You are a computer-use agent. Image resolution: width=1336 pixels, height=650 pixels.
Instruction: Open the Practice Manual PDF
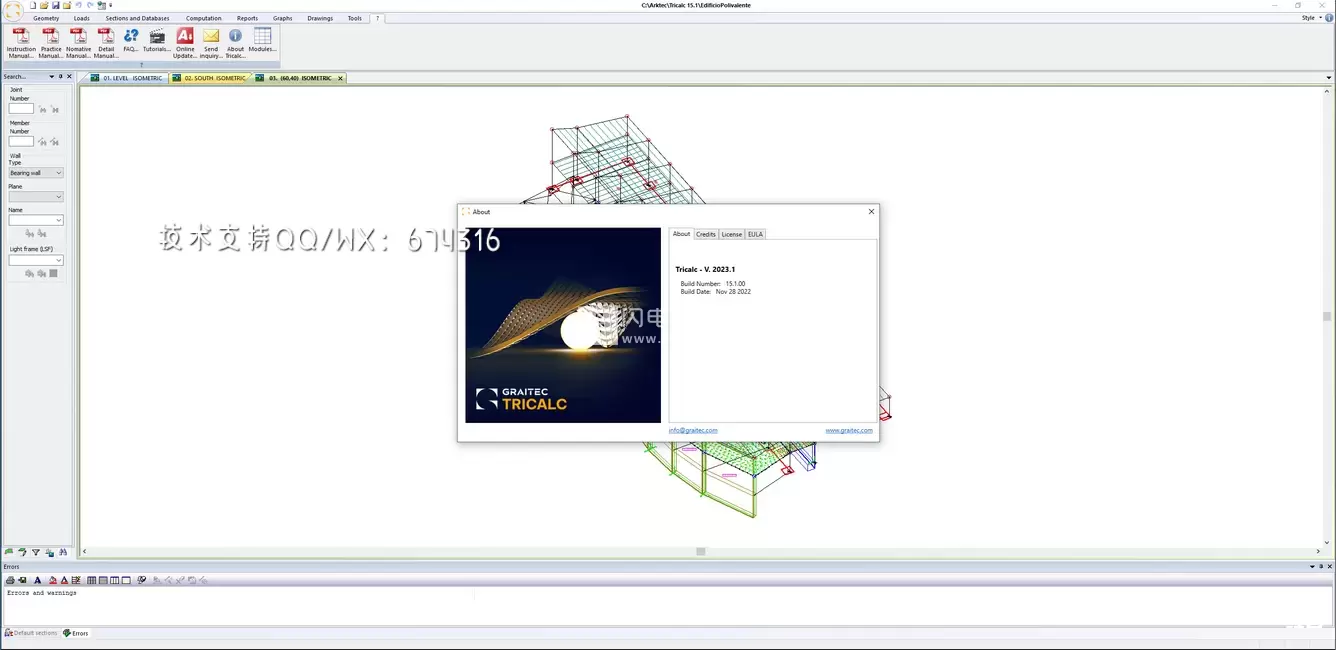coord(50,43)
